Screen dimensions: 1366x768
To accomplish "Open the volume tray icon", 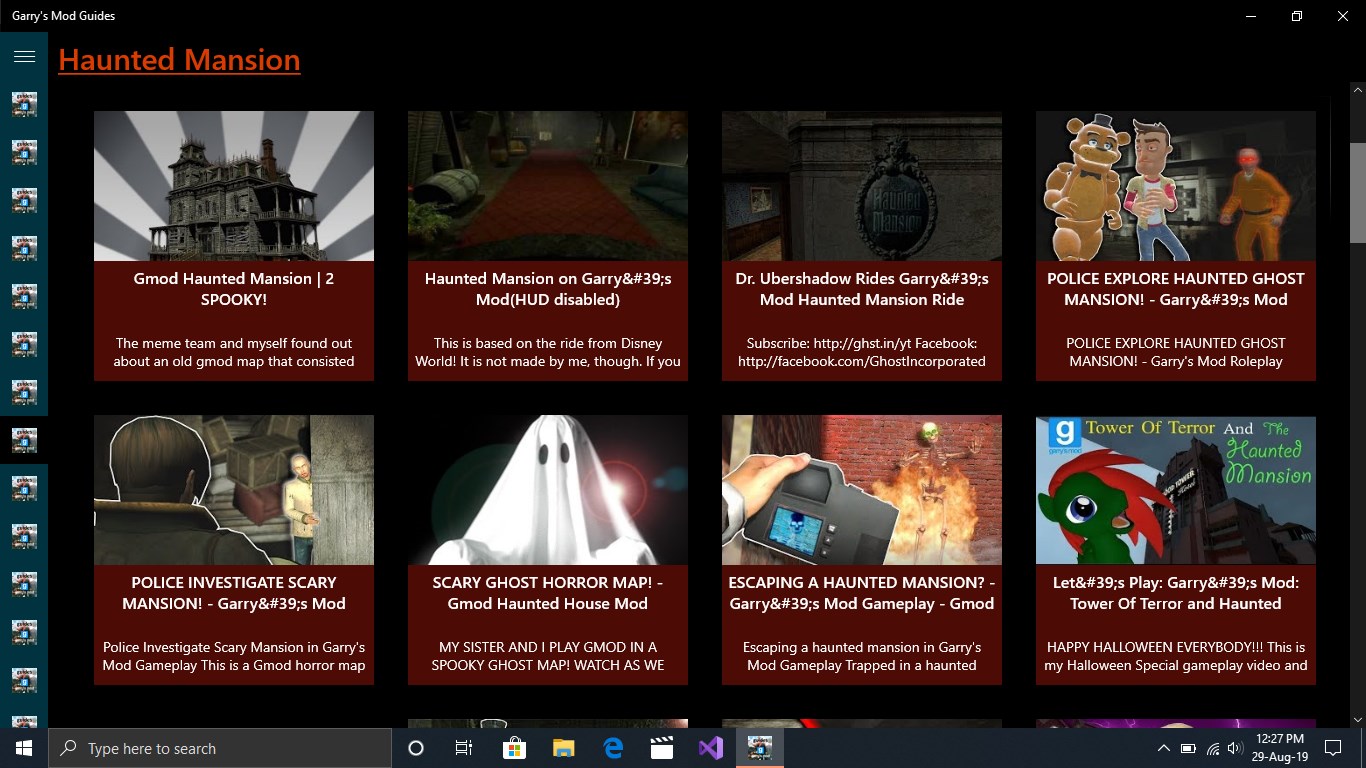I will [x=1234, y=748].
